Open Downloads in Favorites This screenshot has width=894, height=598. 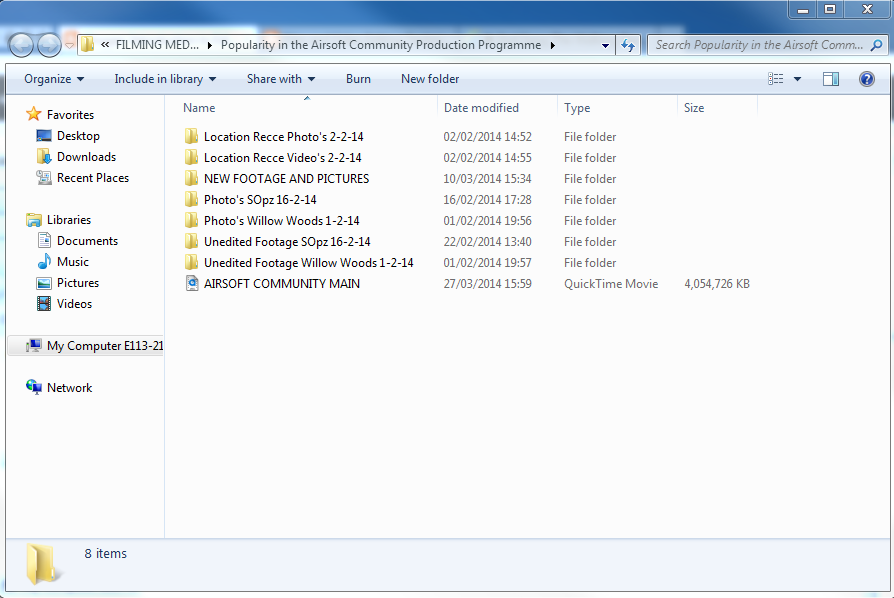pyautogui.click(x=86, y=157)
